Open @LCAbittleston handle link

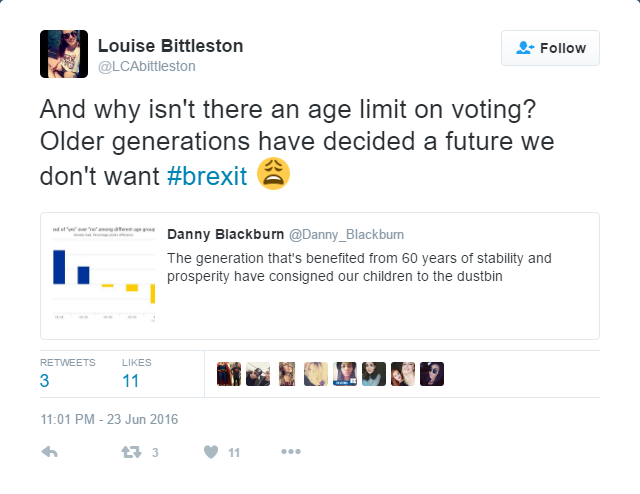pos(147,66)
